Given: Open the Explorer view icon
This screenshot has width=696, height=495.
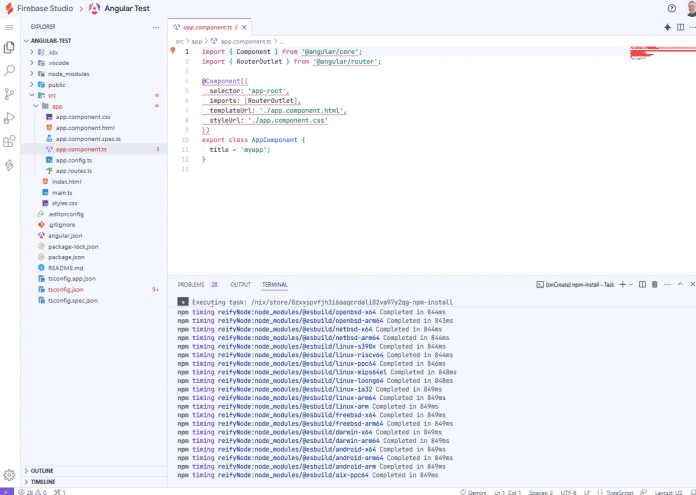Looking at the screenshot, I should [x=9, y=48].
